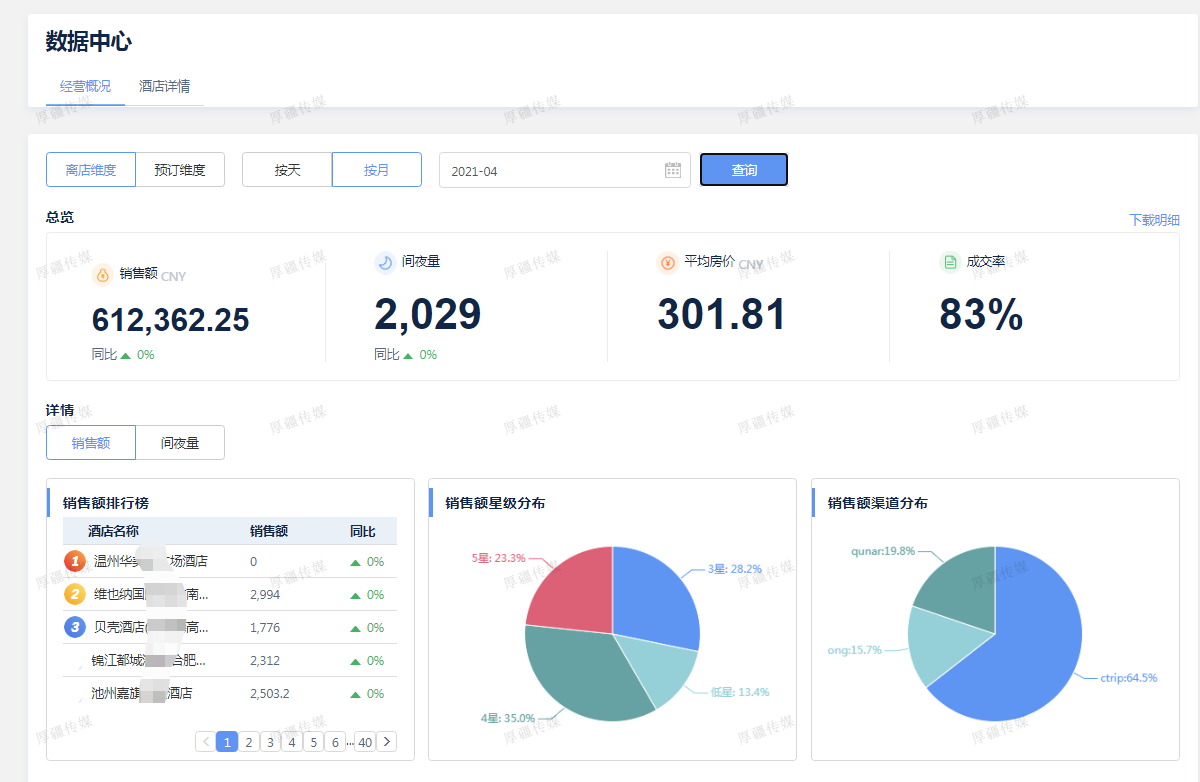Click the next-page chevron in pagination
Viewport: 1200px width, 782px height.
point(387,741)
